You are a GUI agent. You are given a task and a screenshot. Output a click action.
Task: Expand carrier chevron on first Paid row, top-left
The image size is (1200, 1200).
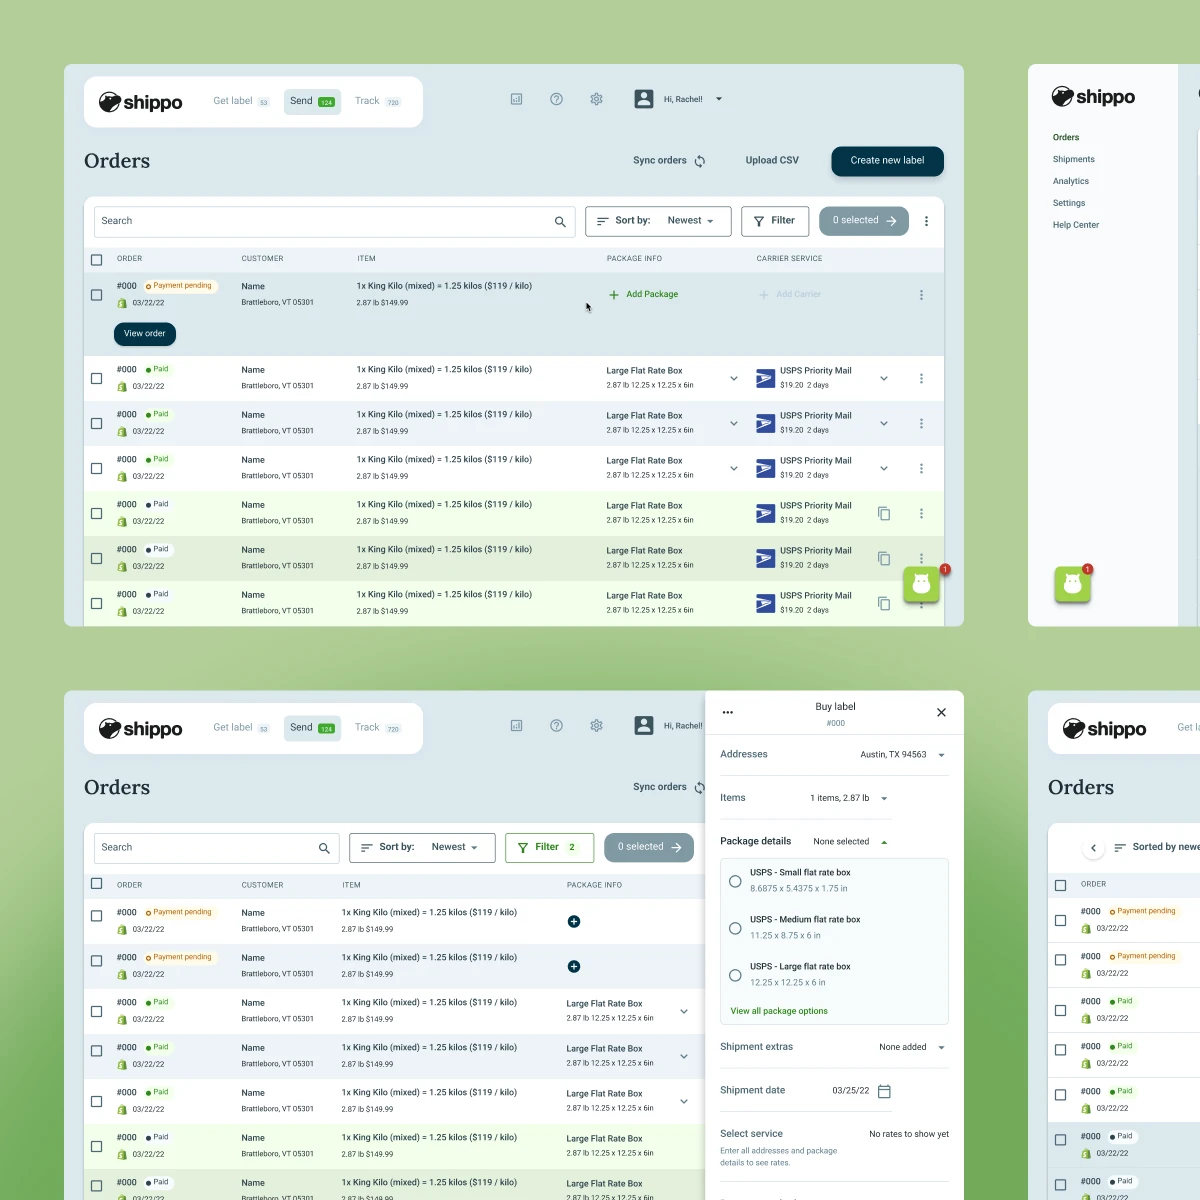(x=883, y=378)
